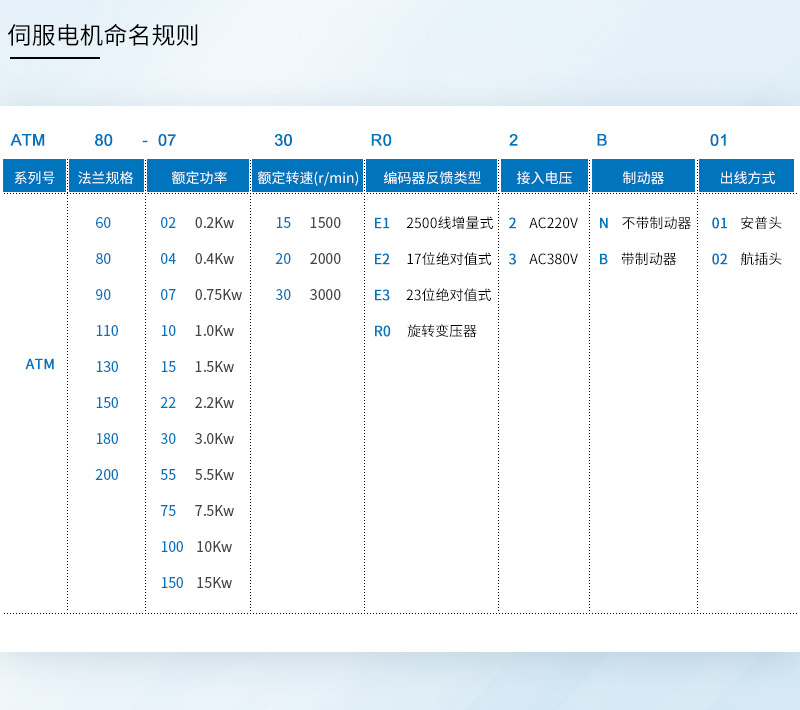Select the 0.75Kw rated power entry
800x710 pixels.
pos(218,295)
